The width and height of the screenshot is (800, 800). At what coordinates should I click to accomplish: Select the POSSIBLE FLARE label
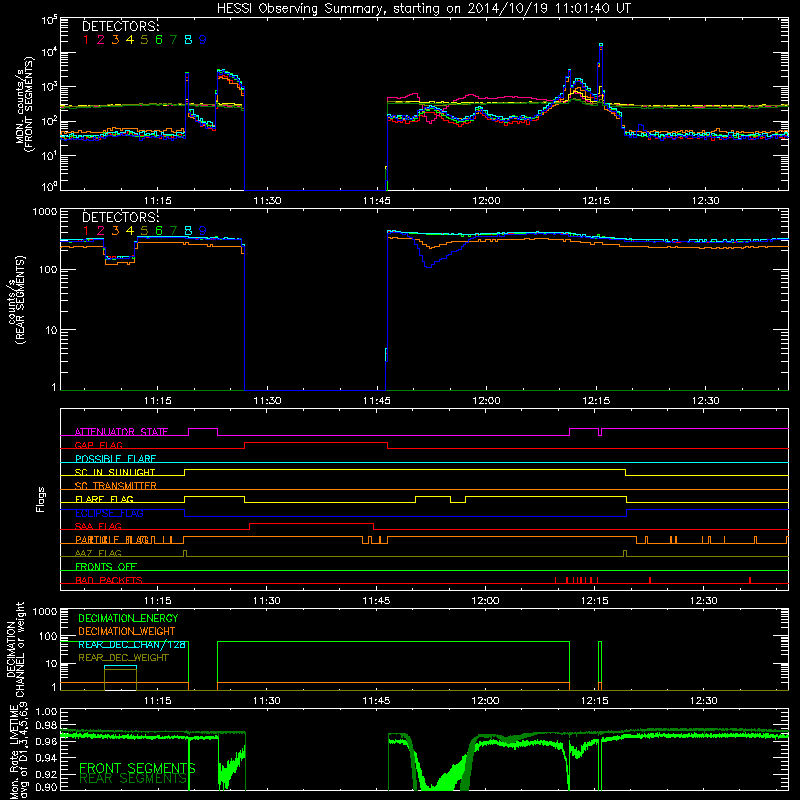[x=115, y=459]
